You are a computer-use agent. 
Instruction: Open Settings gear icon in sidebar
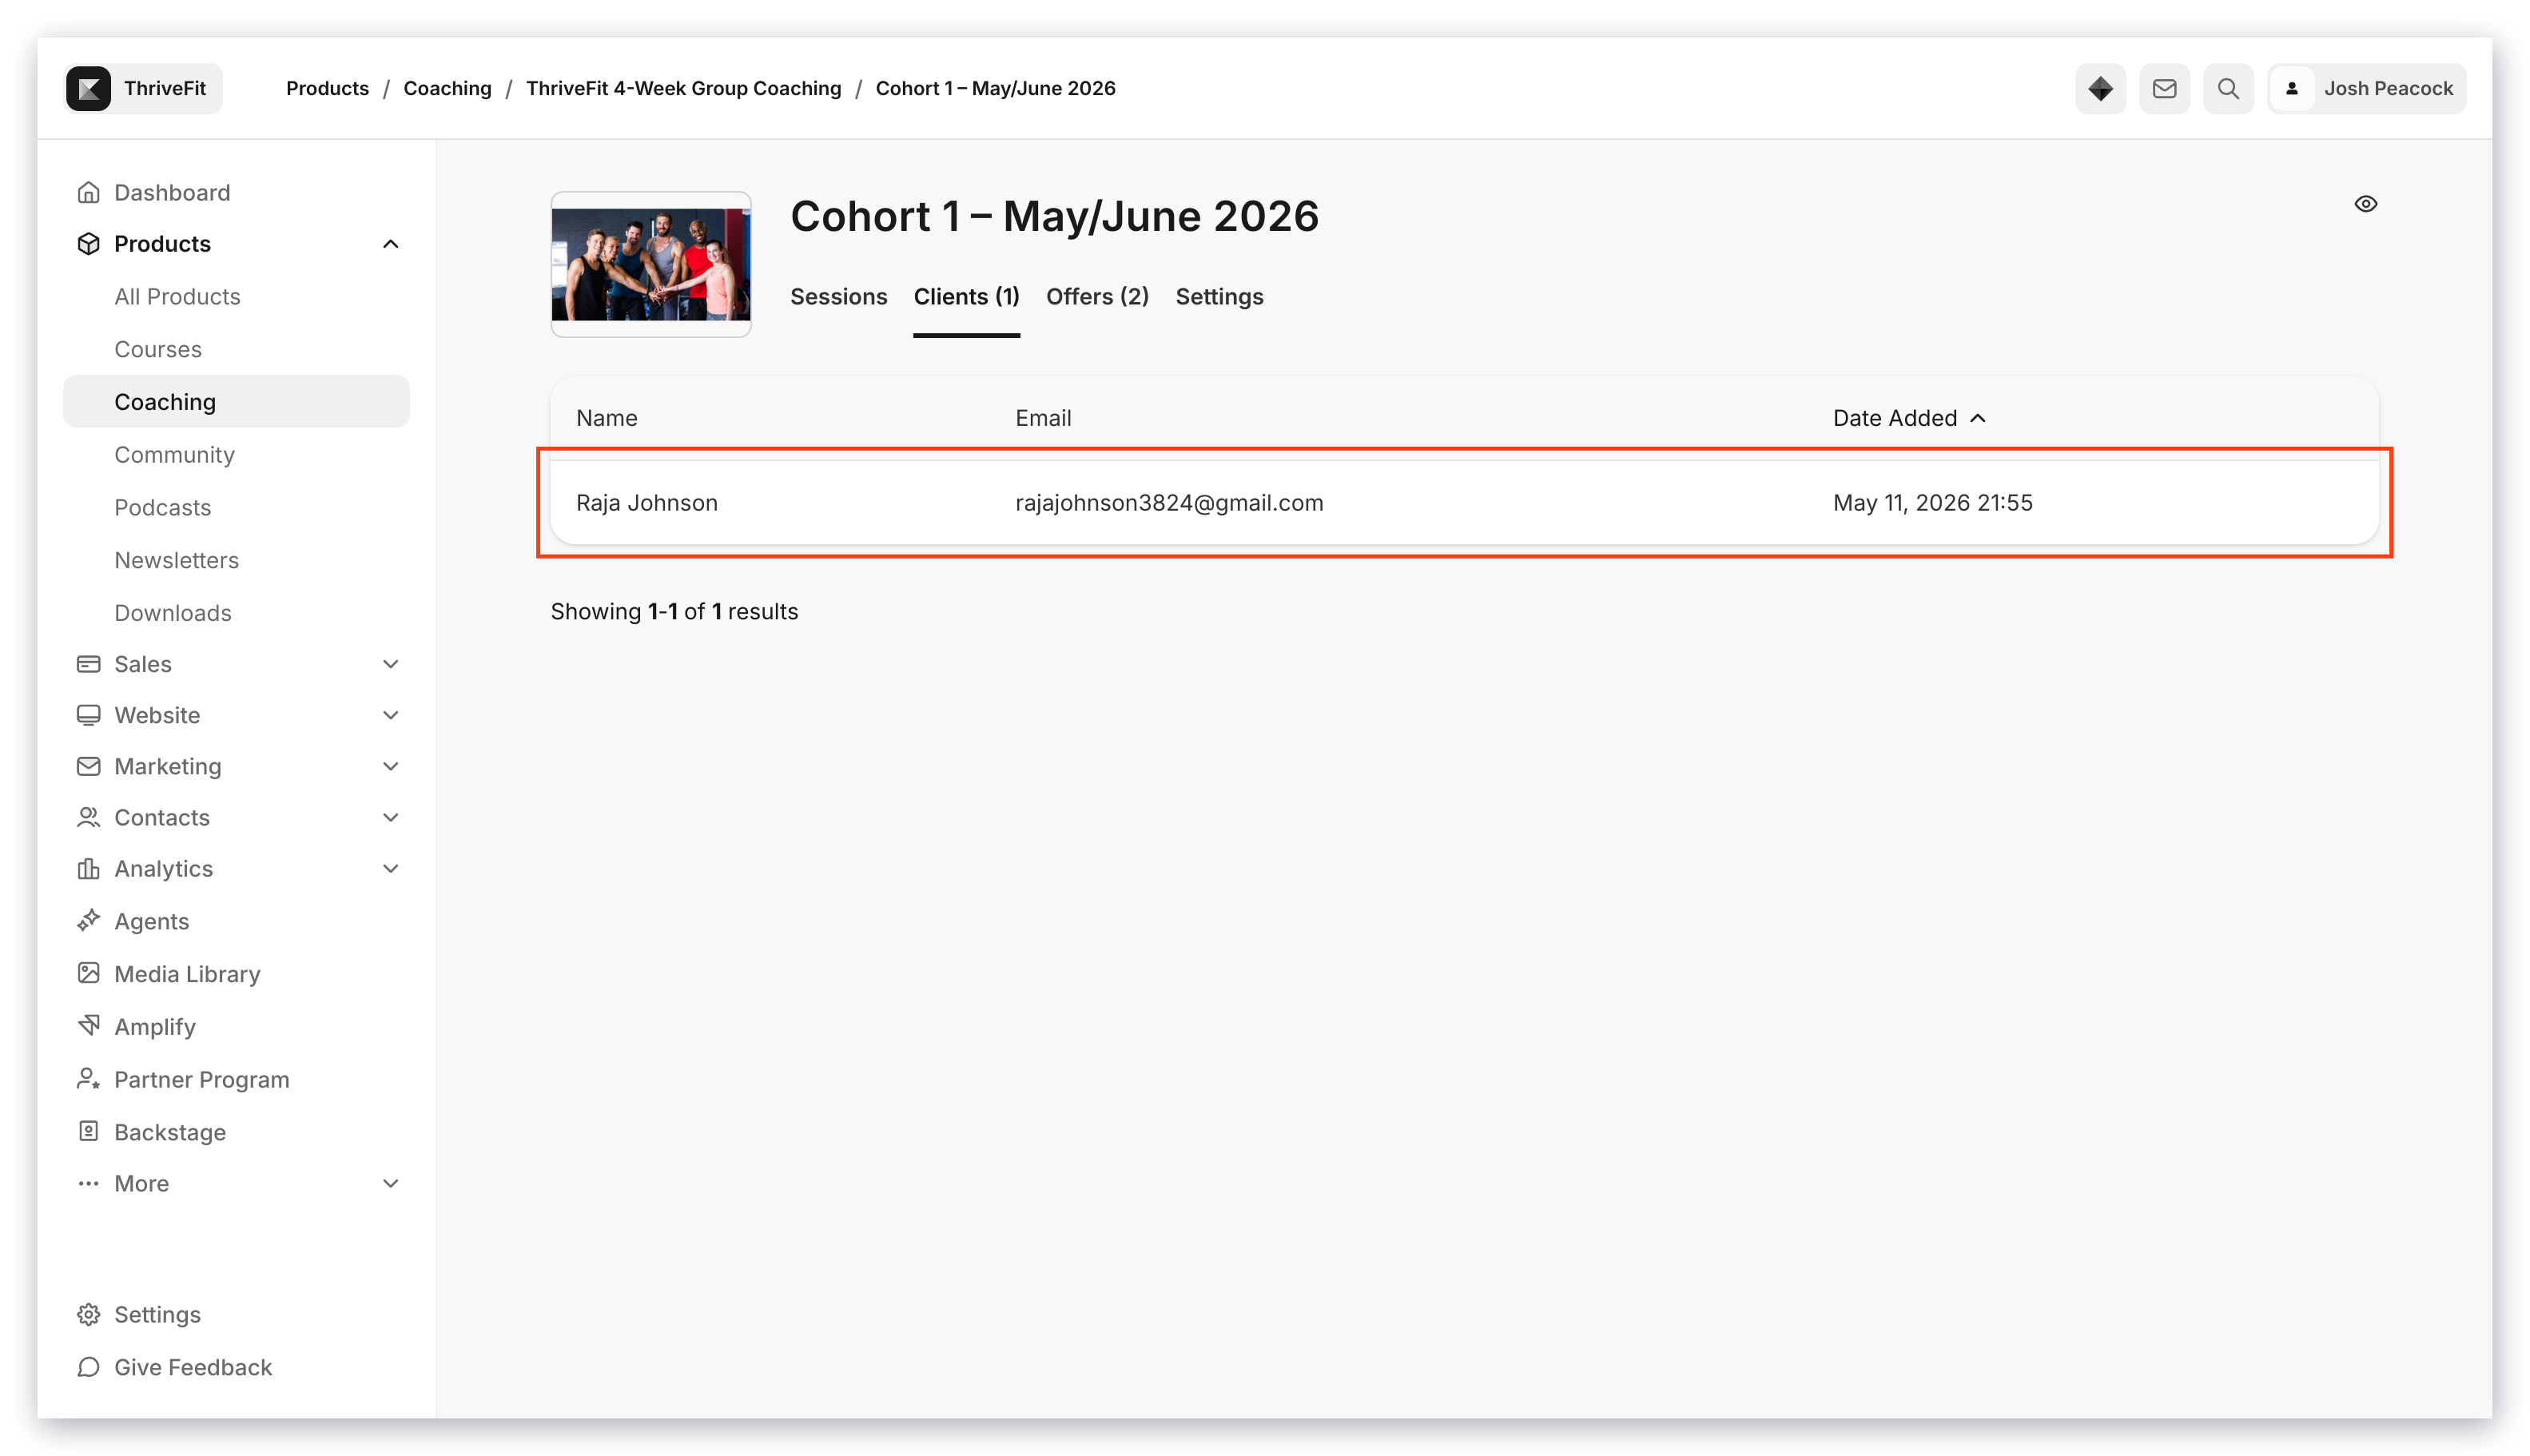(x=88, y=1314)
